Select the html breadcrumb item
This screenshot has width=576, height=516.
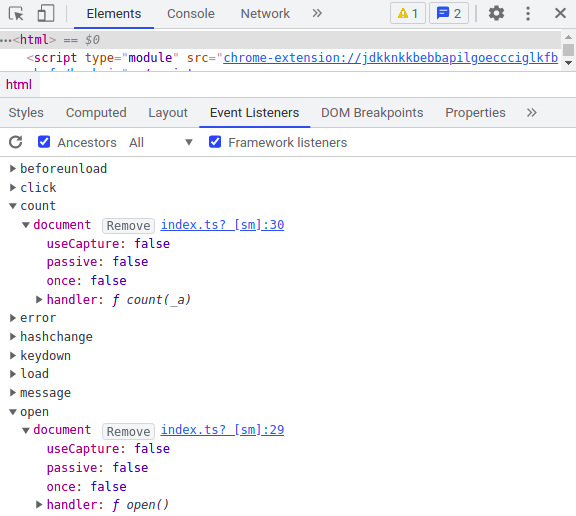point(19,84)
